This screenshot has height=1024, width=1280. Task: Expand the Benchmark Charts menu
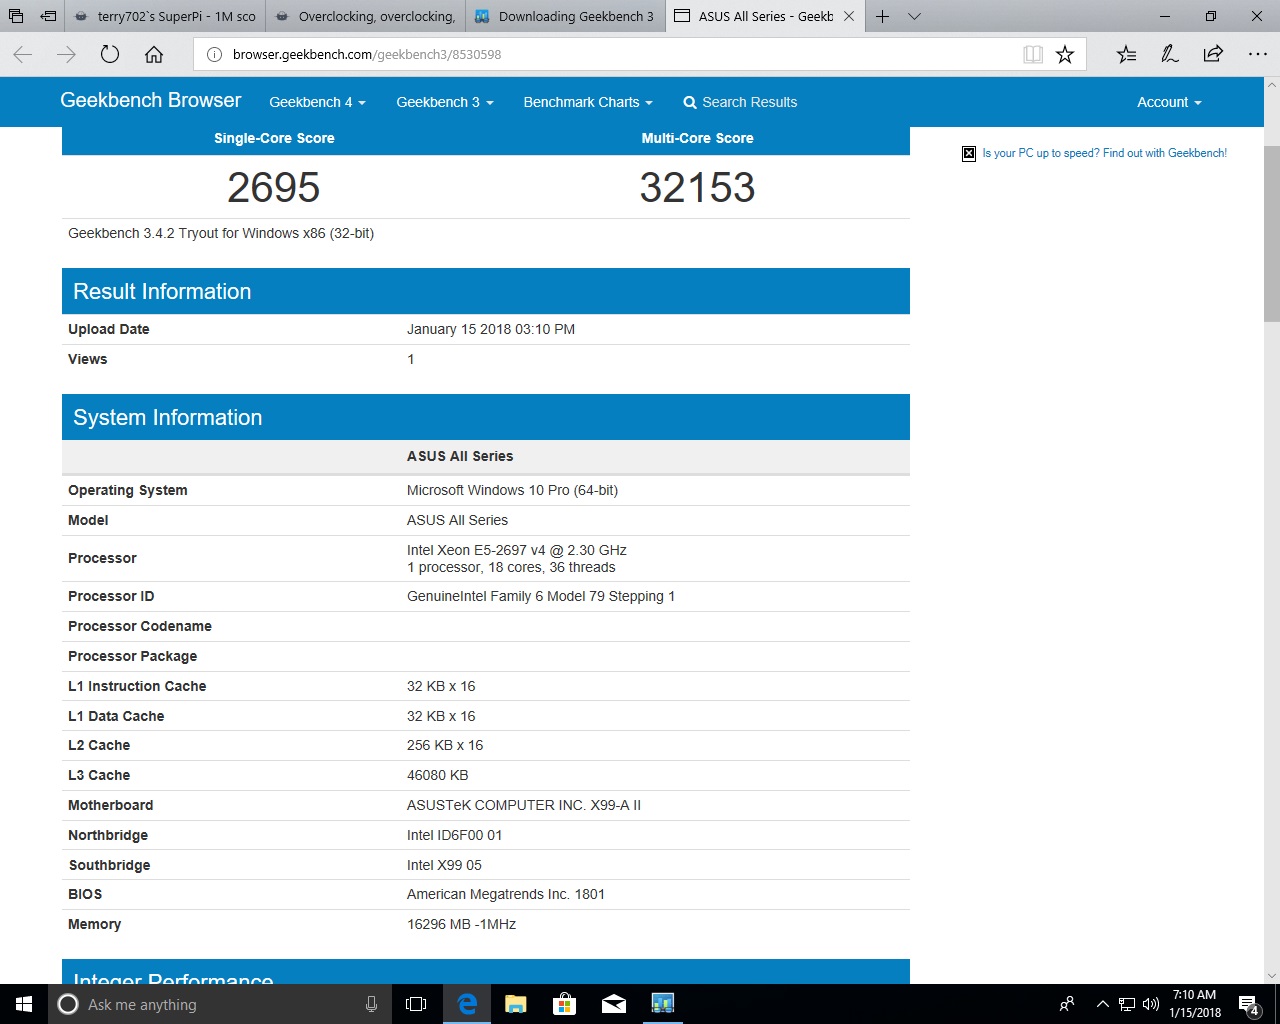[x=587, y=102]
